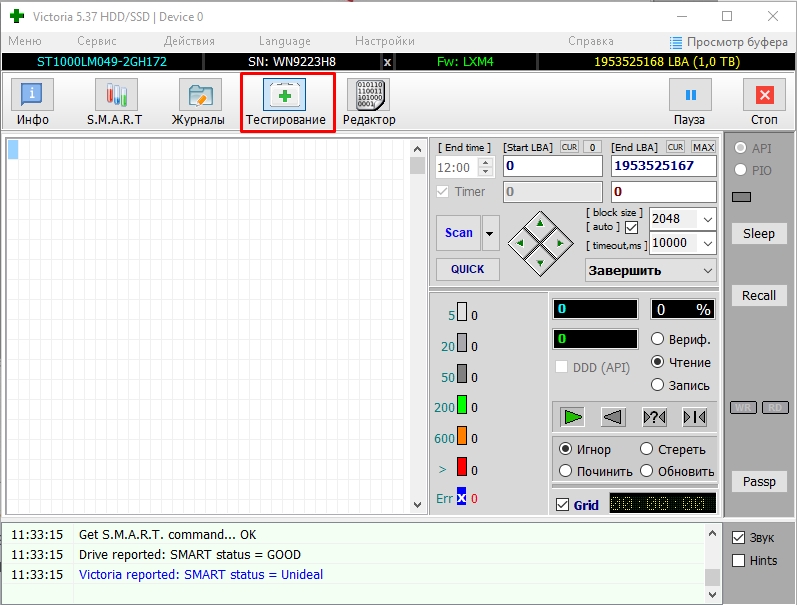The height and width of the screenshot is (605, 797).
Task: Click the right arrow on navigation diamond
Action: point(560,243)
